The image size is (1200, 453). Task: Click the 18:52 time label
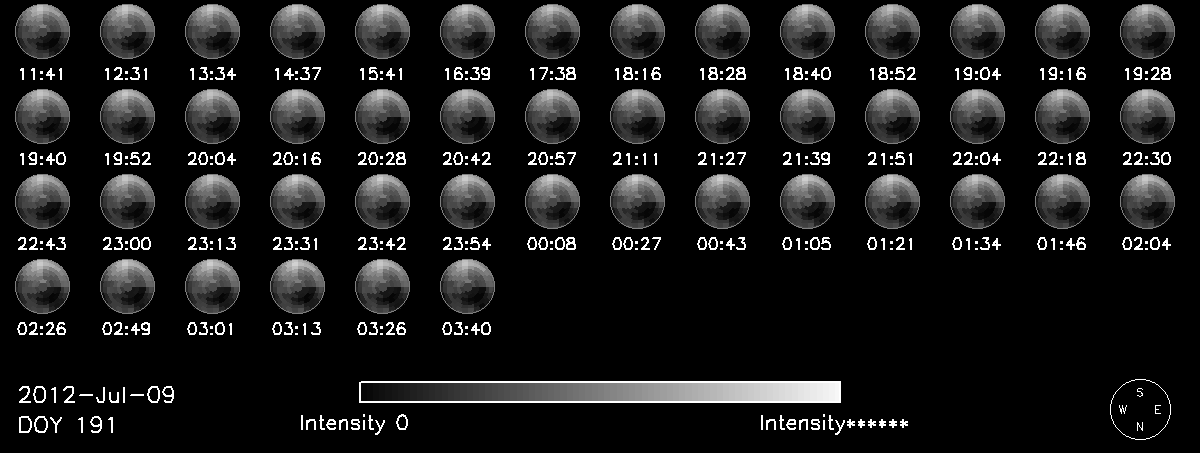click(892, 73)
